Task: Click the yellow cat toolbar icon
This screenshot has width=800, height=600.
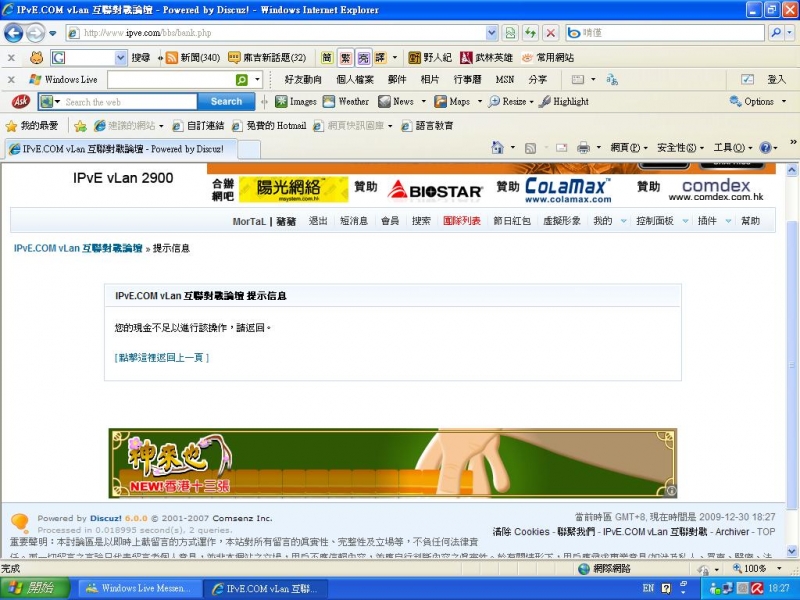Action: point(36,58)
